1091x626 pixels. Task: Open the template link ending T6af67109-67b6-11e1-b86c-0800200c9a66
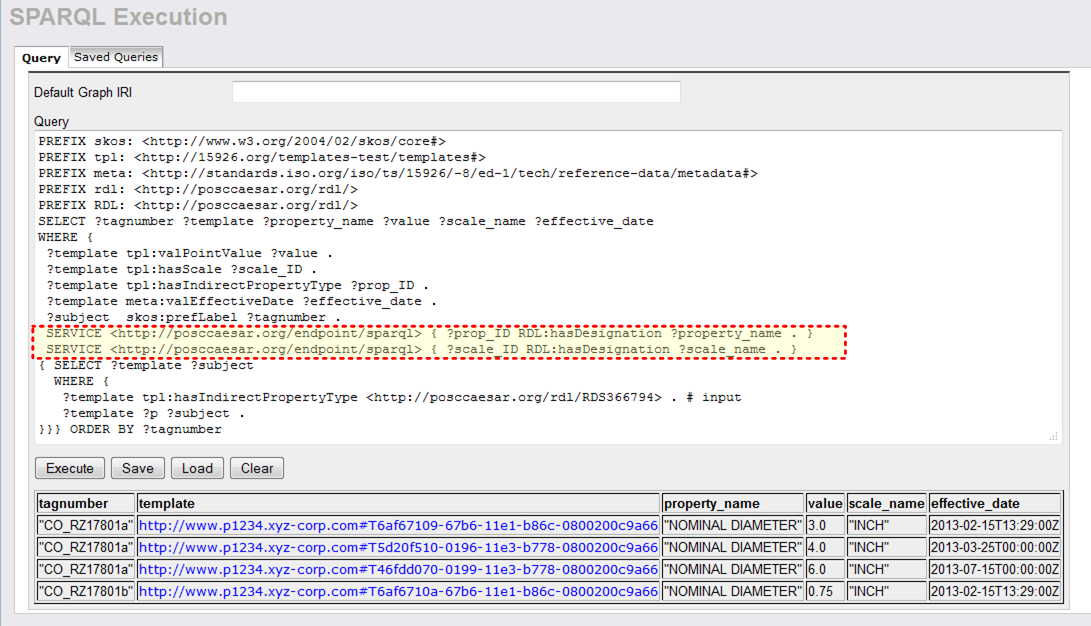pyautogui.click(x=398, y=525)
